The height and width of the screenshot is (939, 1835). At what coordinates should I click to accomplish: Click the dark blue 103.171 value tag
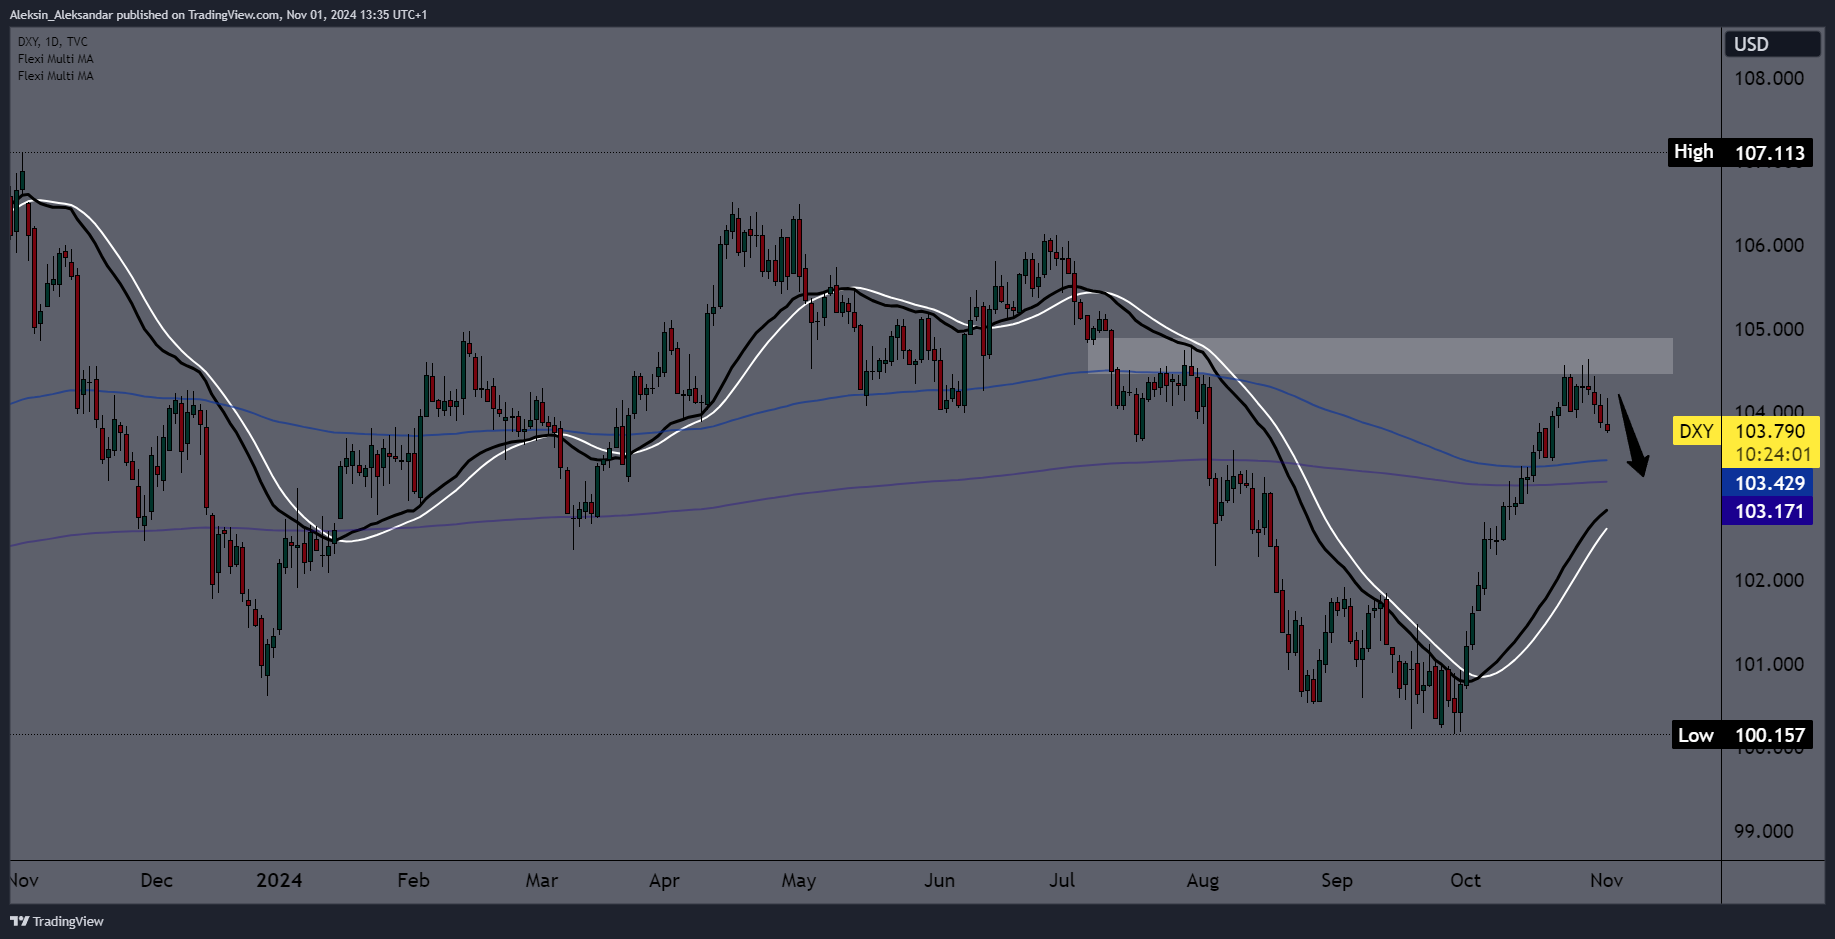tap(1767, 511)
